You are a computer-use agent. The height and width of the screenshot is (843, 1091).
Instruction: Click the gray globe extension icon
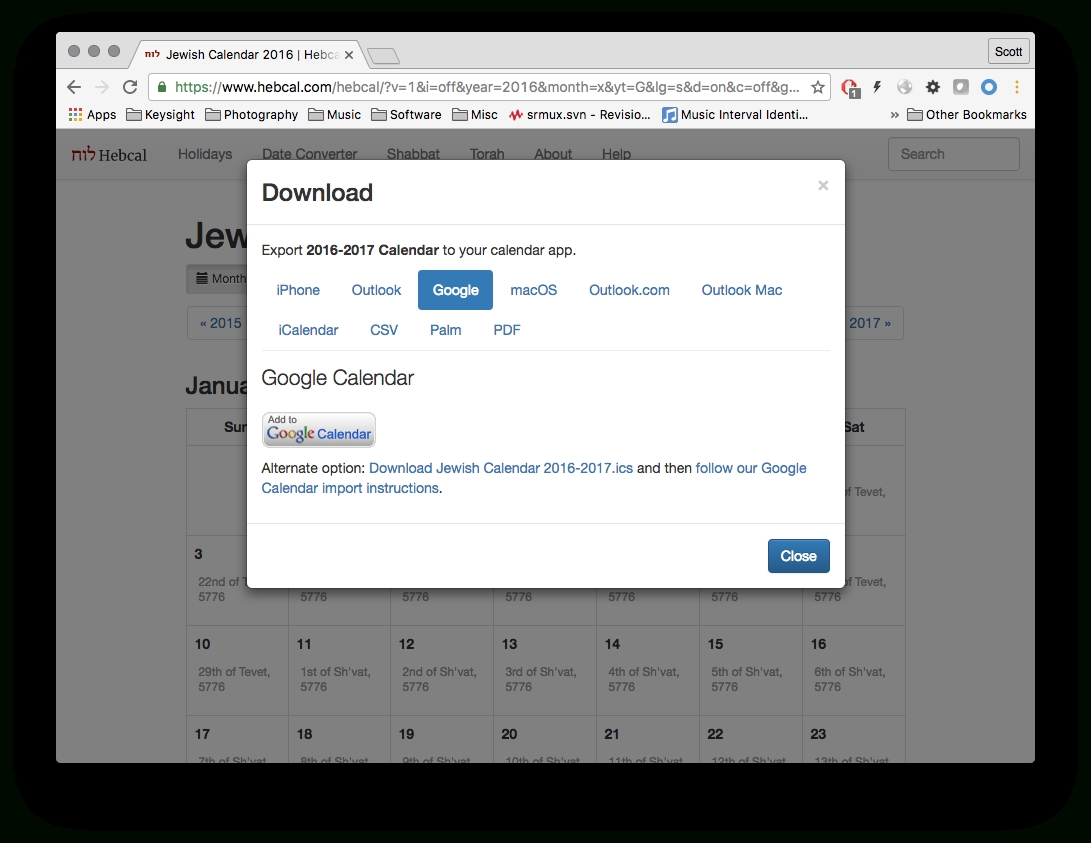pos(905,87)
